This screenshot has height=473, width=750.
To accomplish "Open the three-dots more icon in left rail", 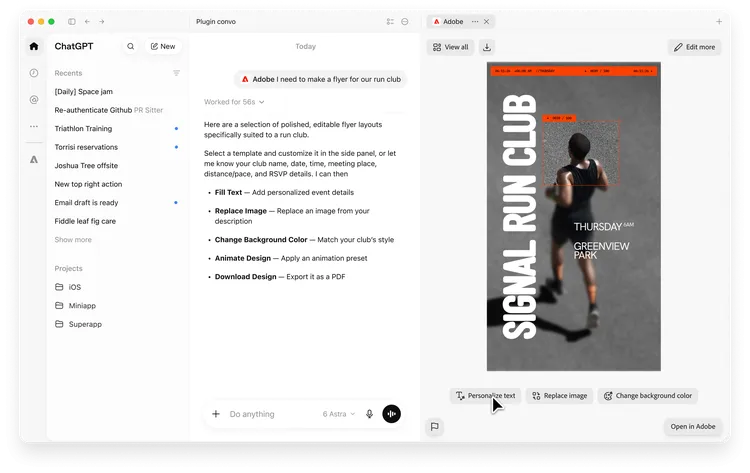I will point(33,126).
